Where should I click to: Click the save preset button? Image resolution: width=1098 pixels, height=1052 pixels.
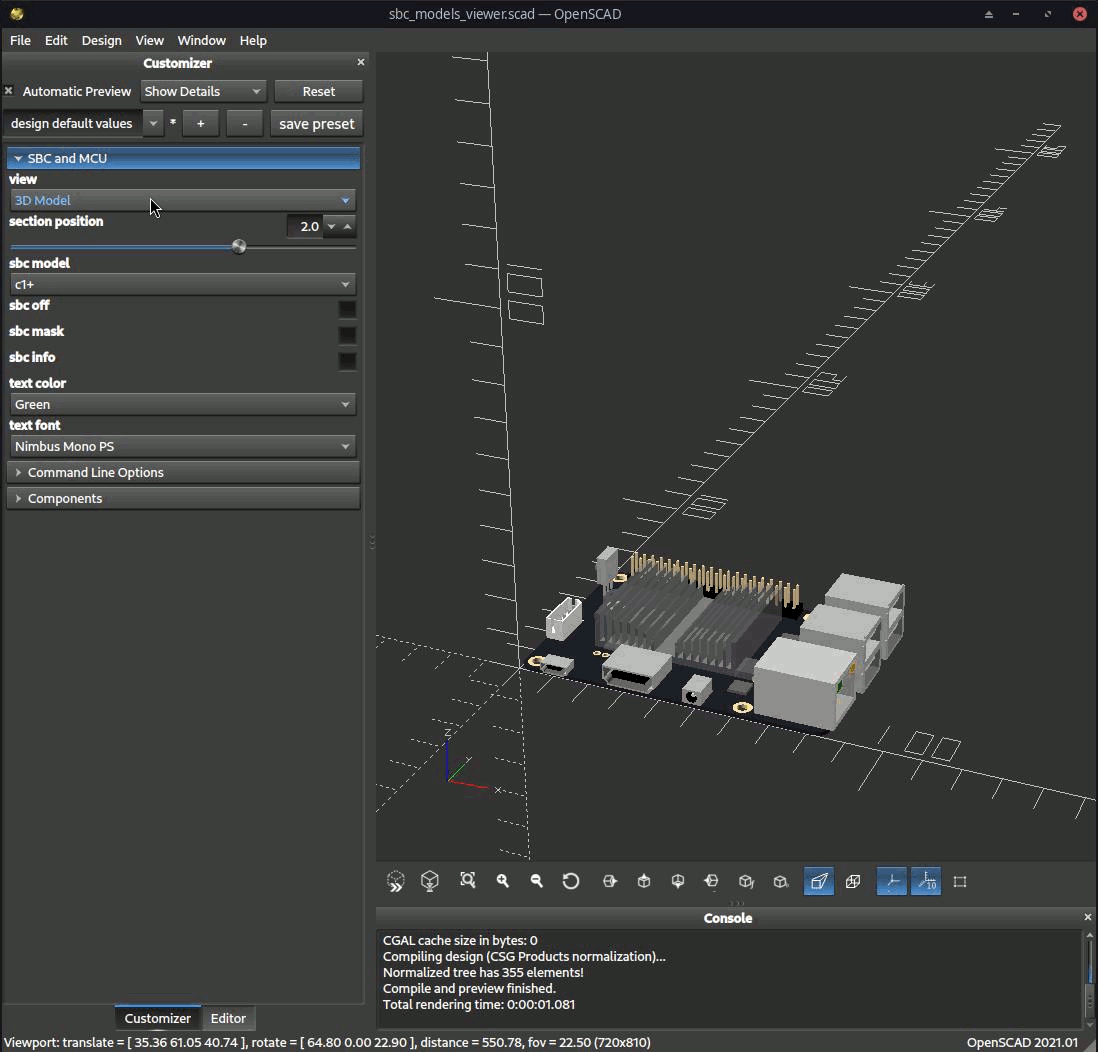point(316,124)
